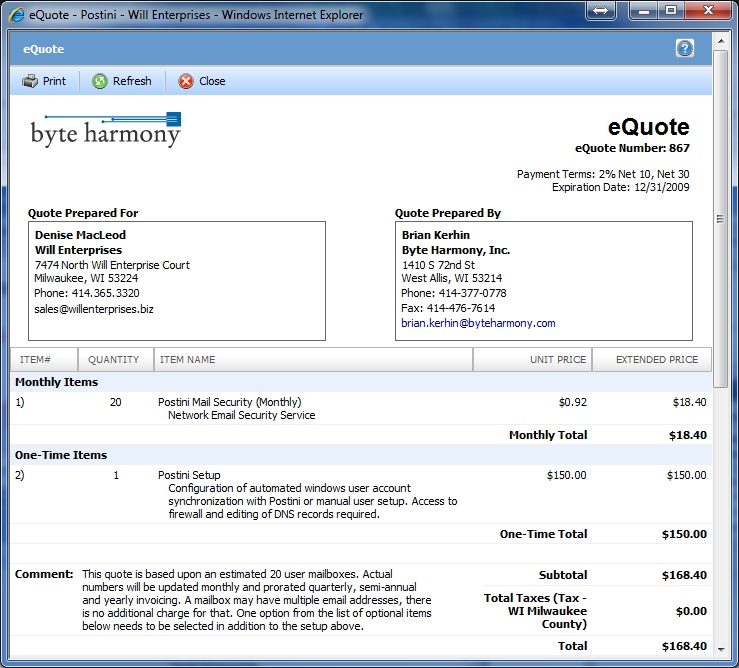This screenshot has width=739, height=668.
Task: Maximize the Internet Explorer window
Action: click(x=671, y=10)
